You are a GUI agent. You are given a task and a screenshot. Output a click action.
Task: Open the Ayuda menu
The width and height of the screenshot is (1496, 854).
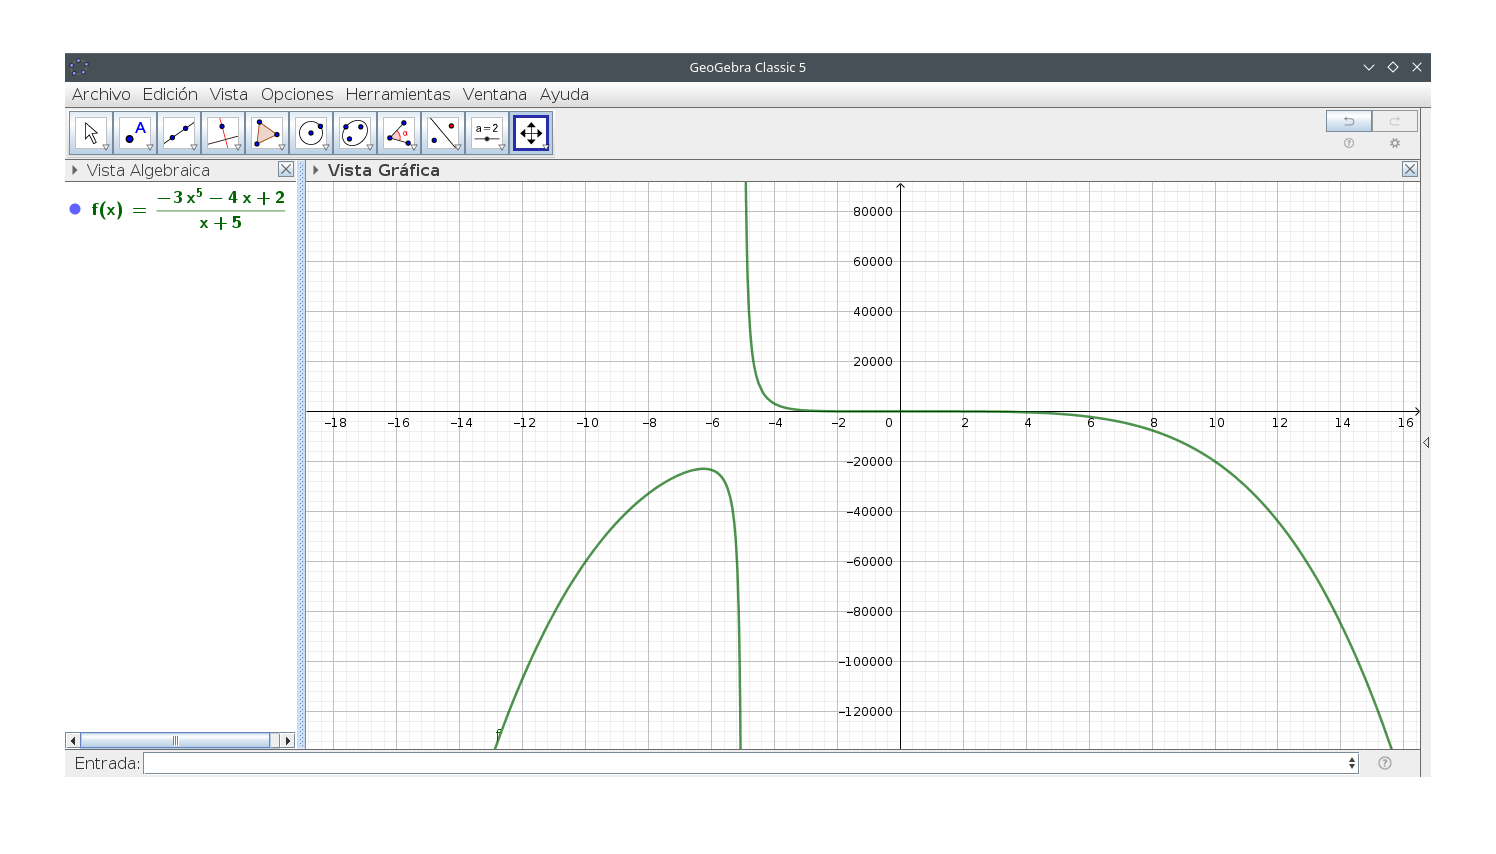(x=564, y=94)
